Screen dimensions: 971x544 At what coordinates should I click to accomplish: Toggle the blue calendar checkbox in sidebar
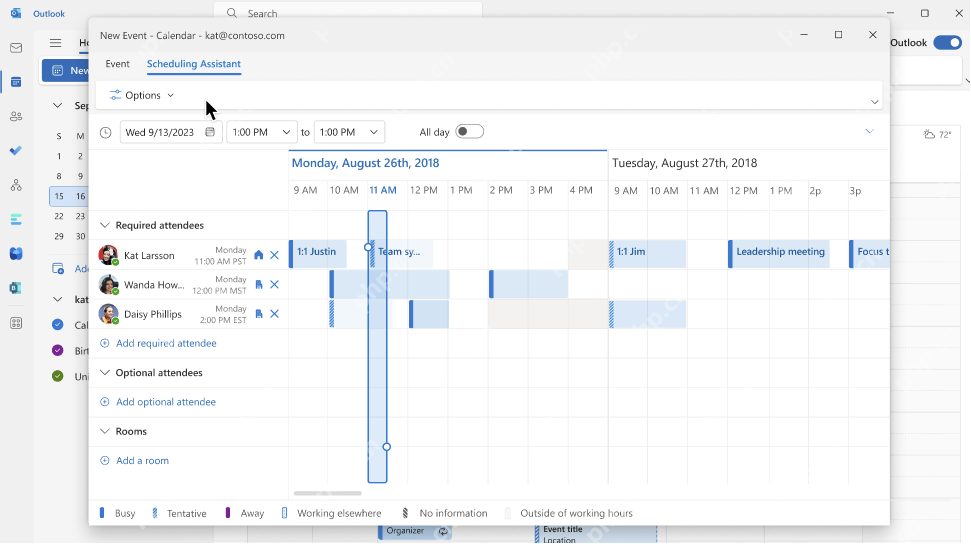point(58,324)
